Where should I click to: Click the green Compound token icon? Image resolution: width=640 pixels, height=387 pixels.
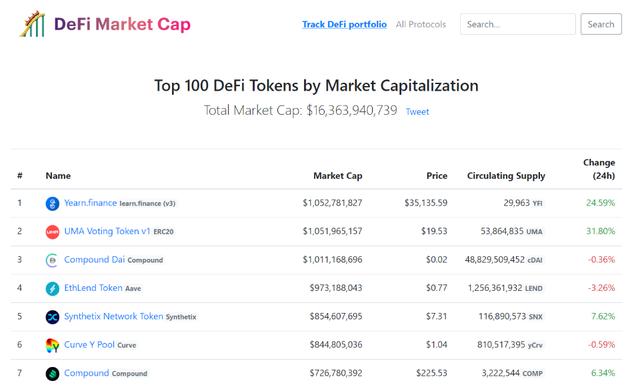tap(52, 374)
